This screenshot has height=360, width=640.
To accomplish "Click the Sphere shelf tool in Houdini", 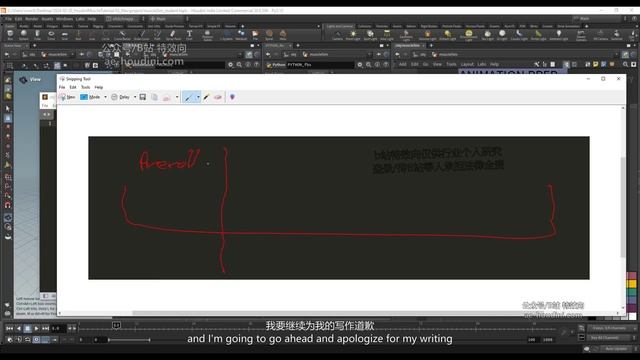I will pyautogui.click(x=24, y=35).
